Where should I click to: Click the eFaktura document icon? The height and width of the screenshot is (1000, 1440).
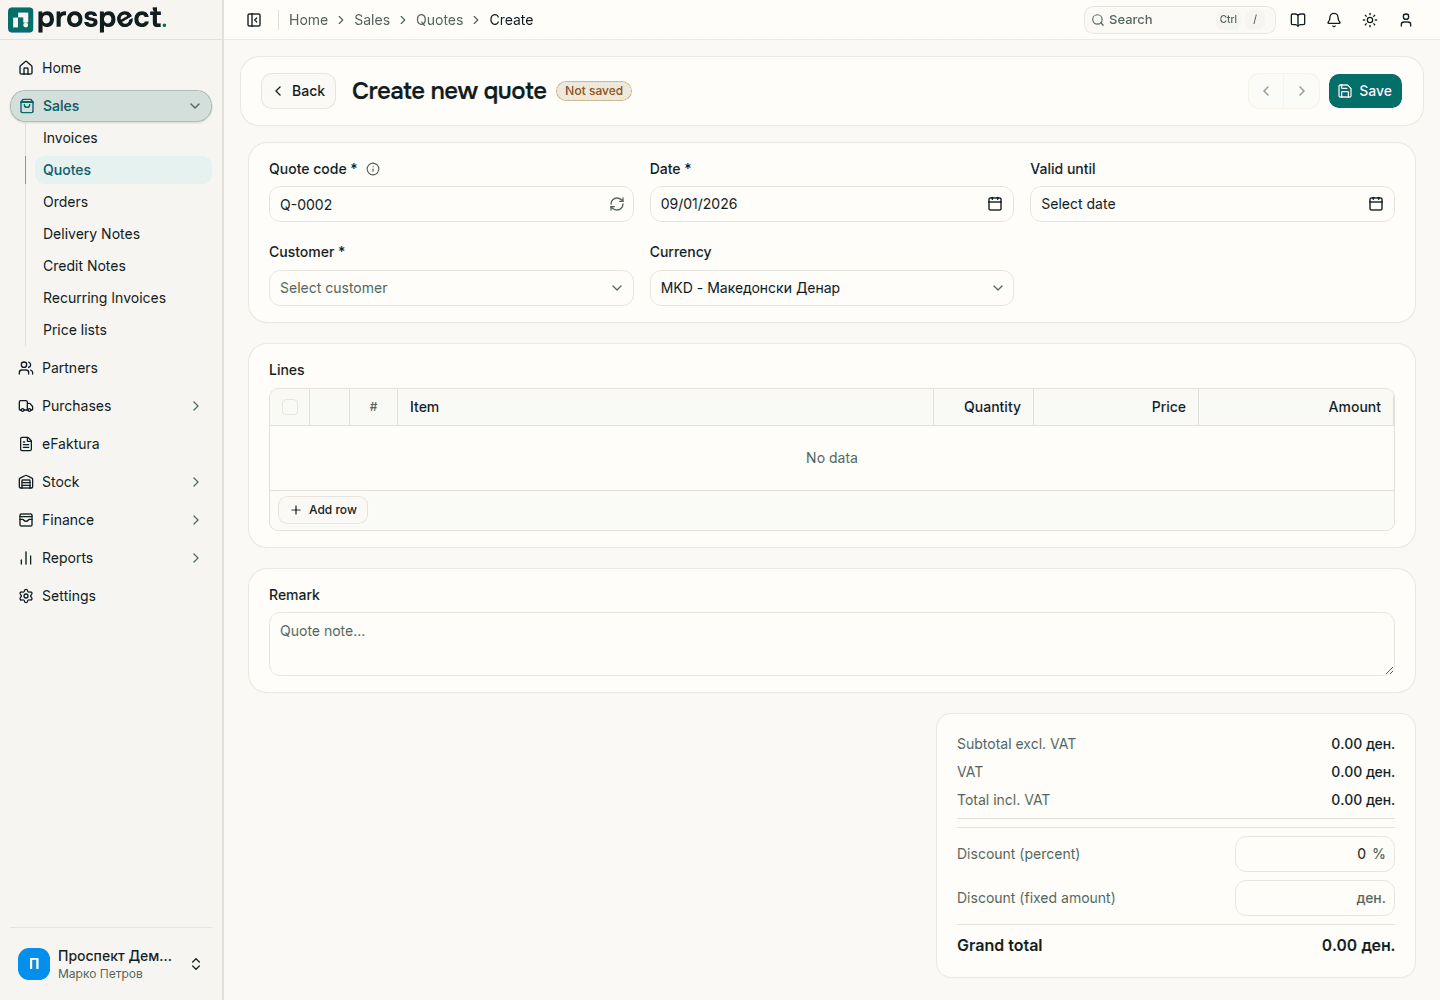pos(26,444)
